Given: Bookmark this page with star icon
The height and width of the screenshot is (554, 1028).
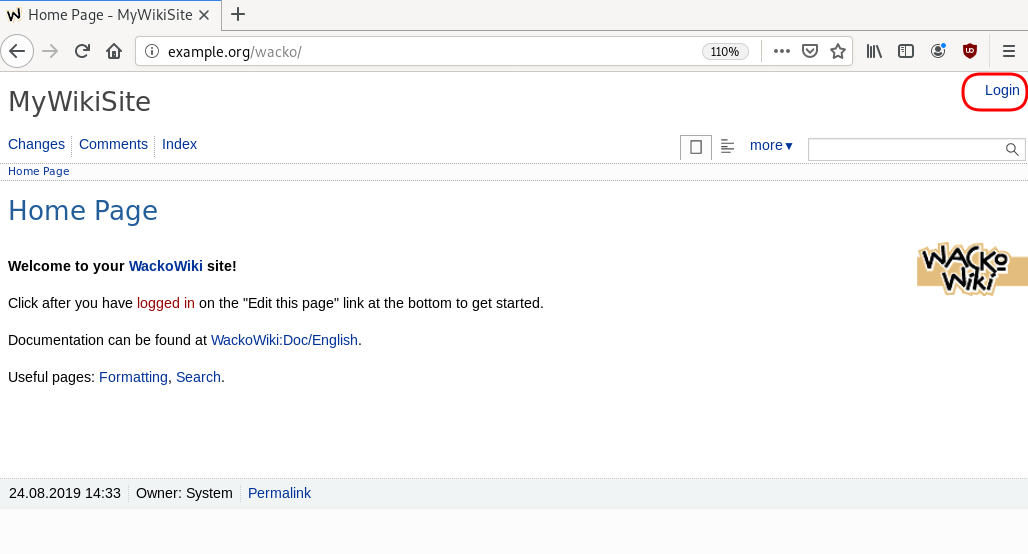Looking at the screenshot, I should point(838,51).
